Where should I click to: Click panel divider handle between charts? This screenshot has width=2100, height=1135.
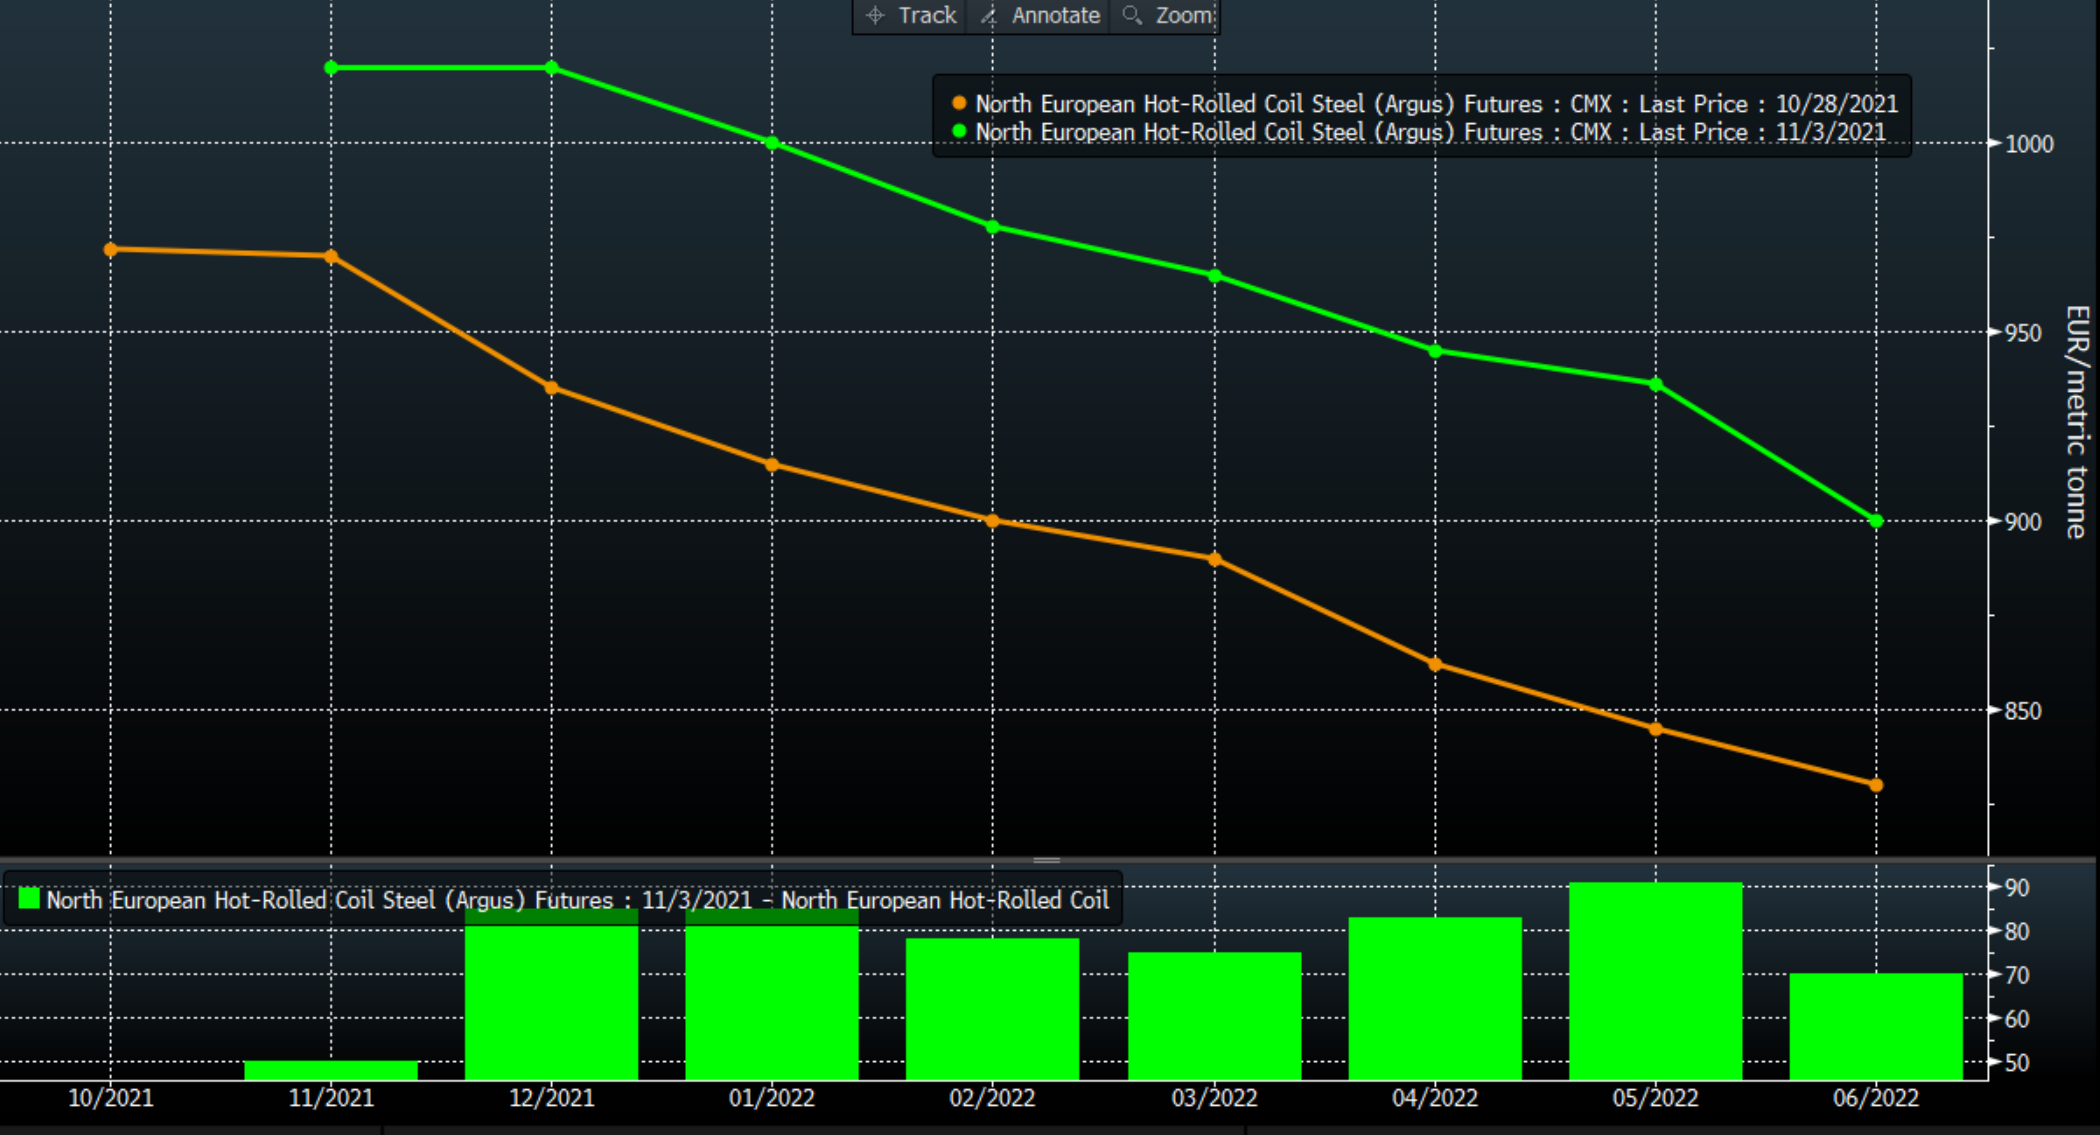(1046, 860)
